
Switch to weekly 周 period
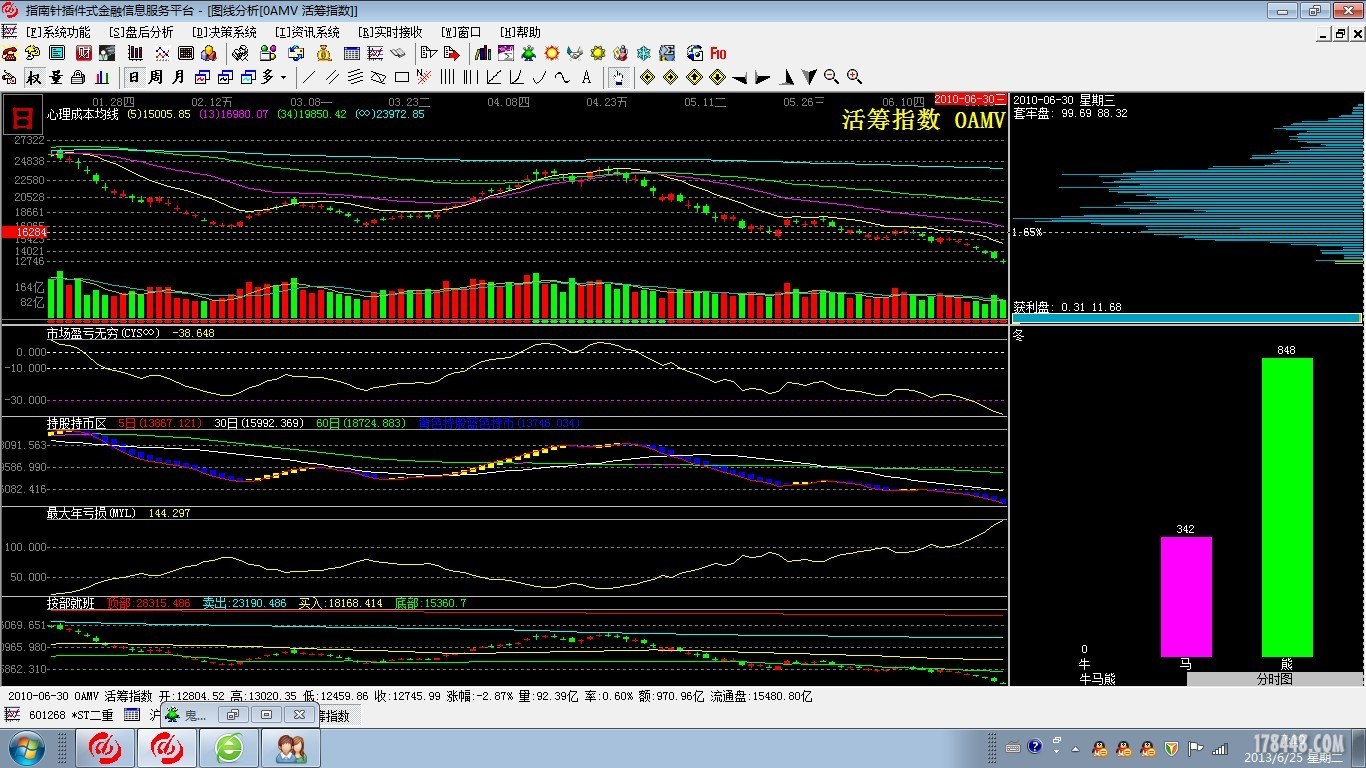click(155, 77)
